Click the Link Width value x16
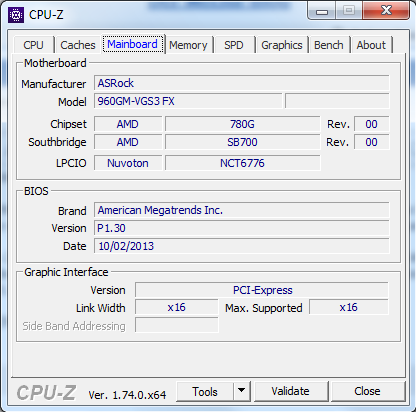This screenshot has width=416, height=412. (x=177, y=307)
